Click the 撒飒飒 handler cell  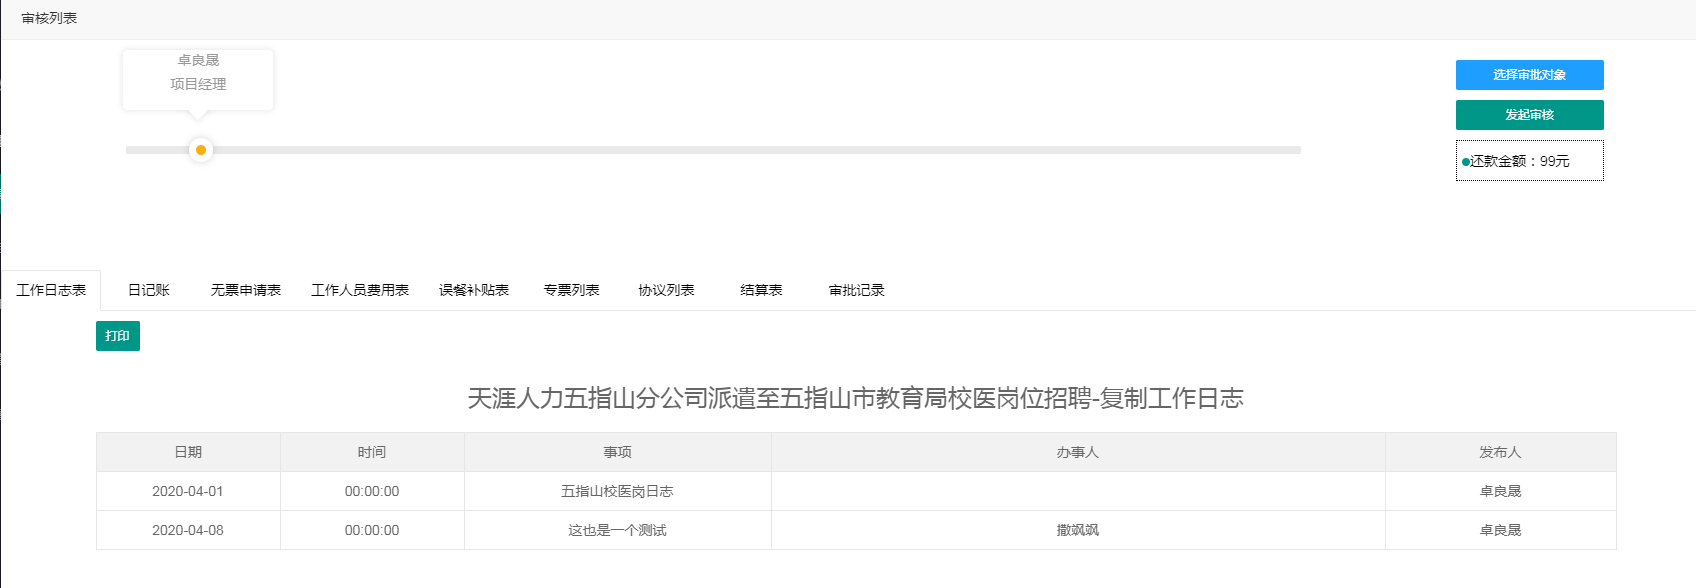click(x=1078, y=530)
